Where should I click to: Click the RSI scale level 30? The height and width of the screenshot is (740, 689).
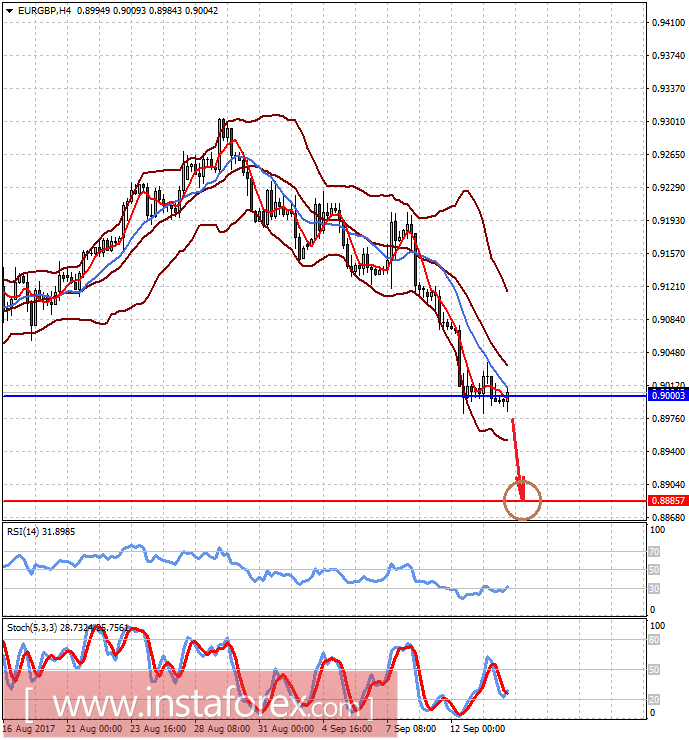654,589
